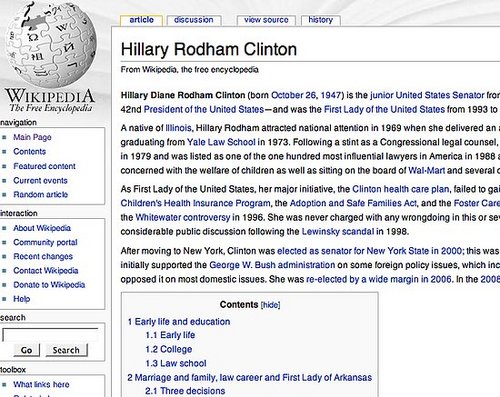Open the Illinois link
Screen dimensions: 500x397
click(x=179, y=128)
